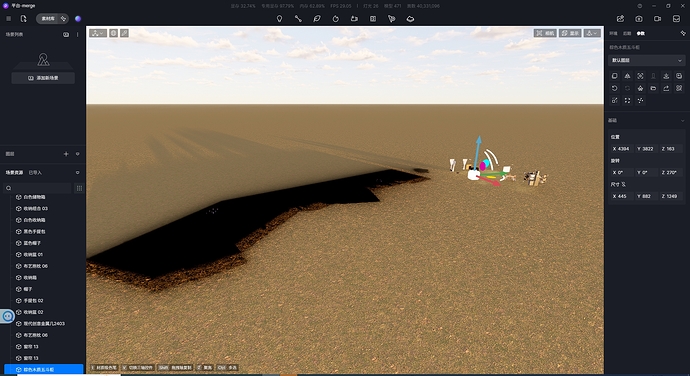Toggle the size proportion lock icon
This screenshot has width=690, height=376.
tap(624, 184)
